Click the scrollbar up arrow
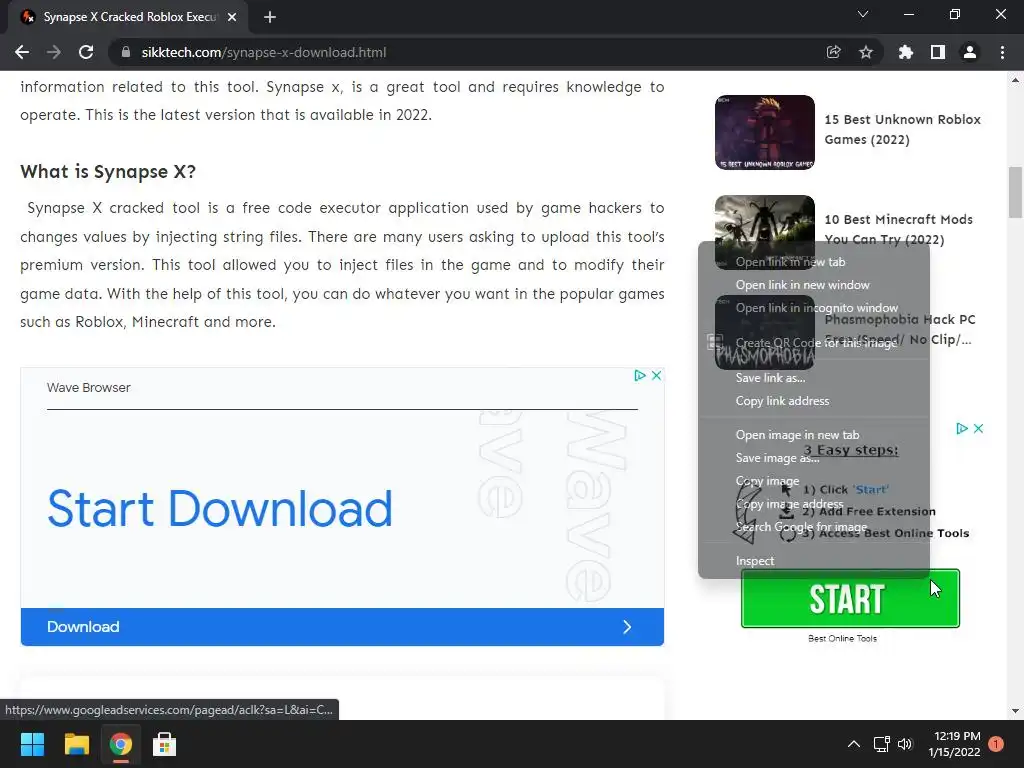This screenshot has width=1024, height=768. (1015, 80)
